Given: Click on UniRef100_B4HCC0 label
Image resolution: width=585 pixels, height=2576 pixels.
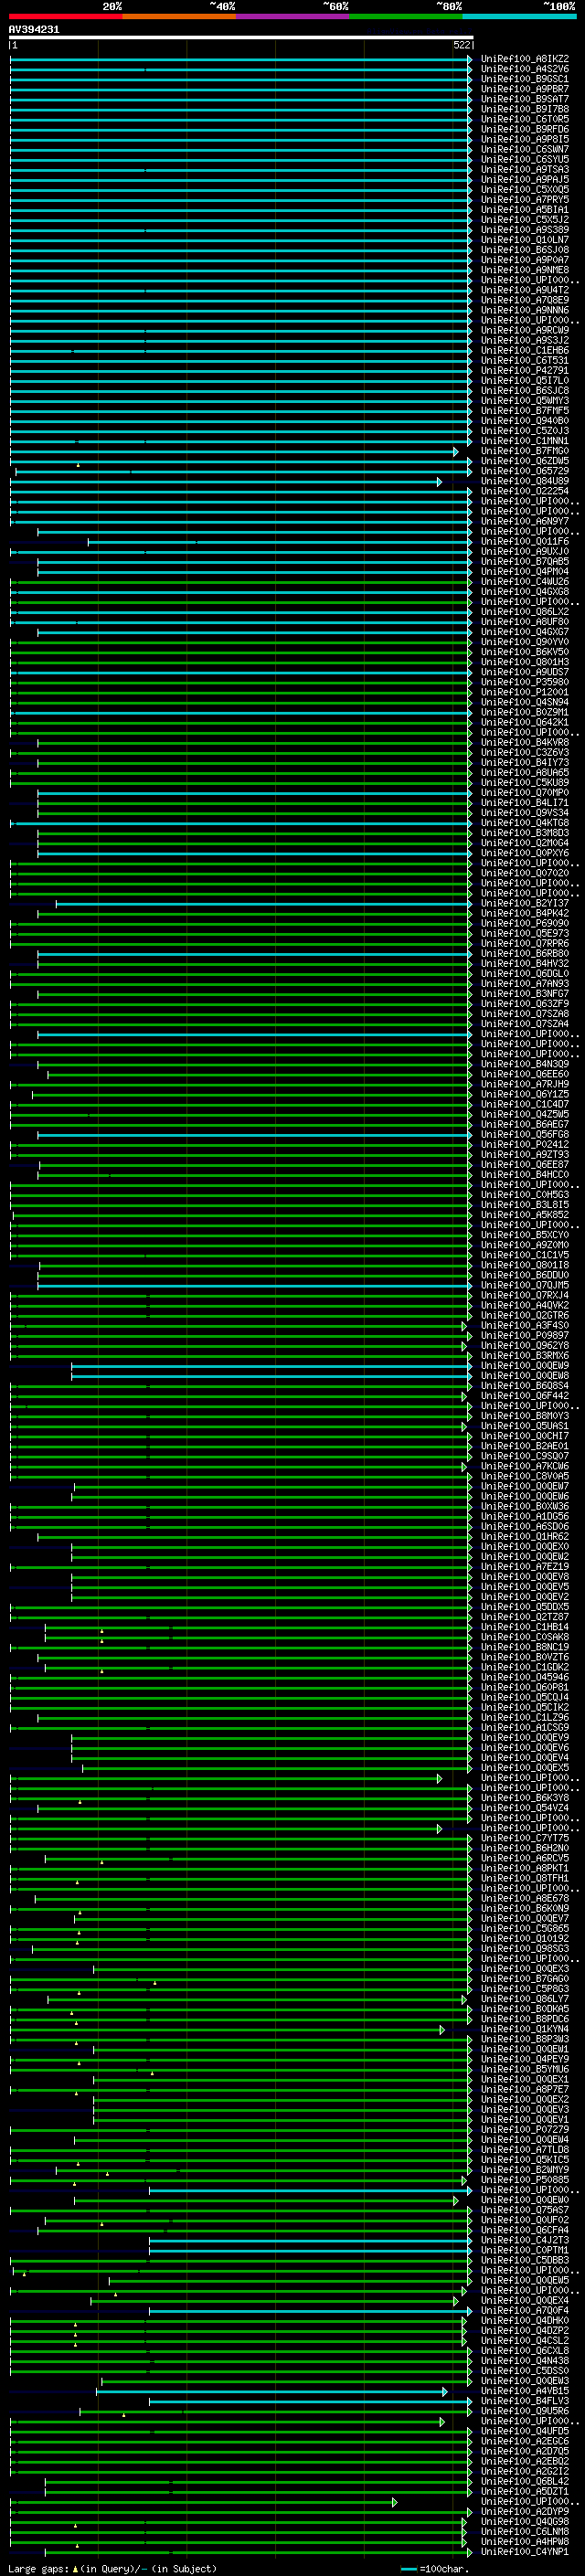Looking at the screenshot, I should [x=524, y=1175].
